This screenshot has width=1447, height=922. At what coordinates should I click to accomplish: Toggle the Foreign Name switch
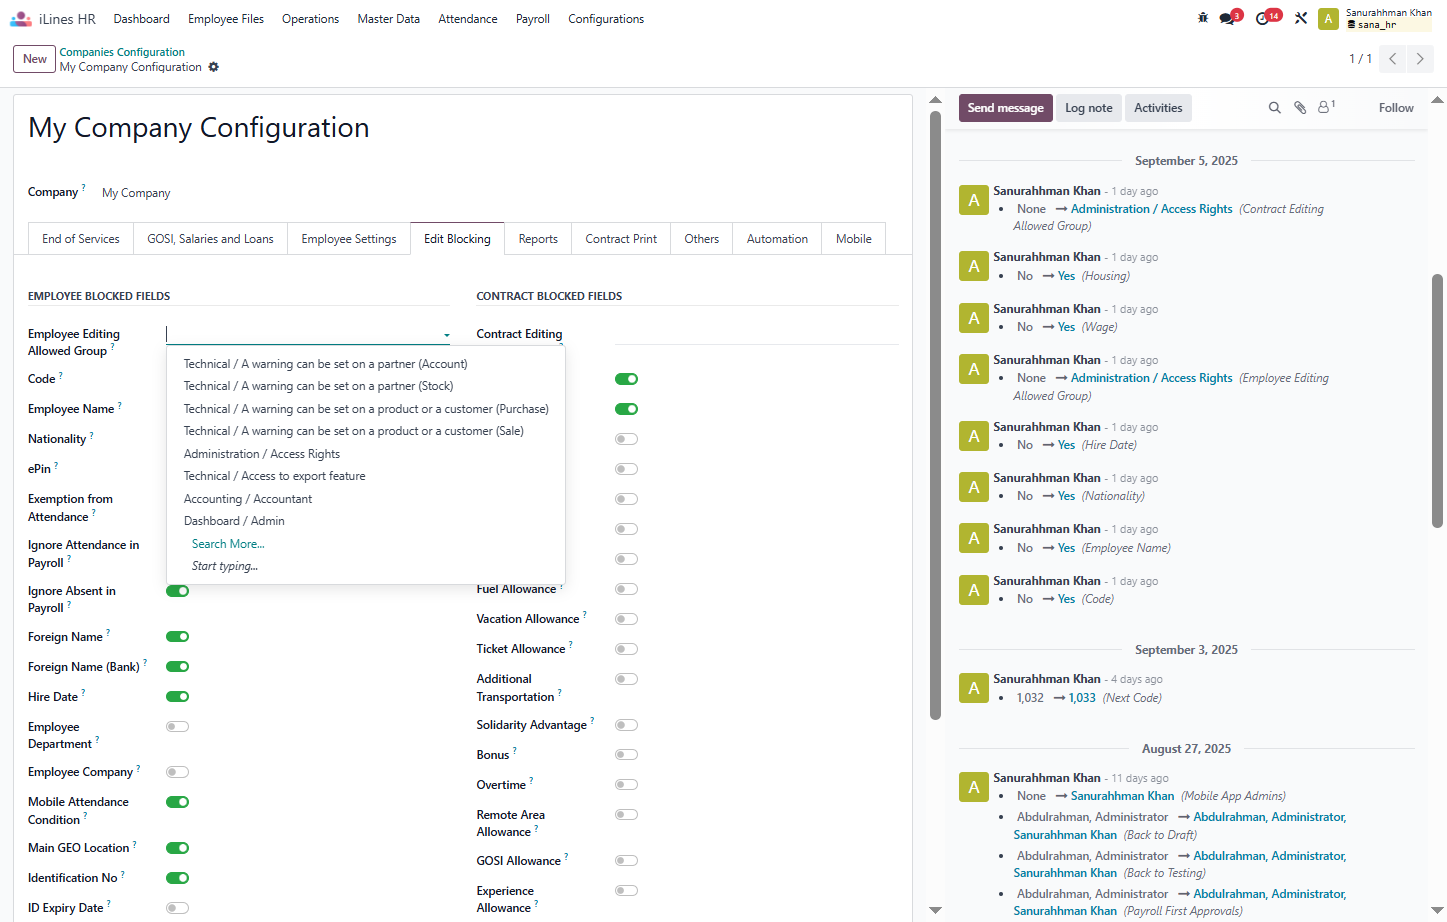pyautogui.click(x=178, y=637)
